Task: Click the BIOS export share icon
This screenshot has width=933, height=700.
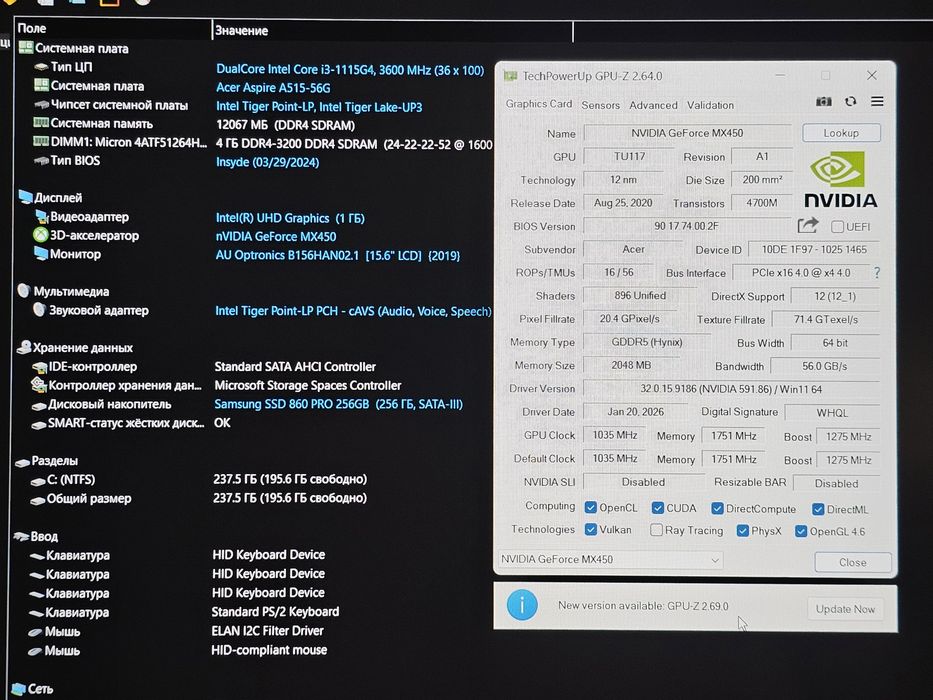Action: [x=807, y=226]
